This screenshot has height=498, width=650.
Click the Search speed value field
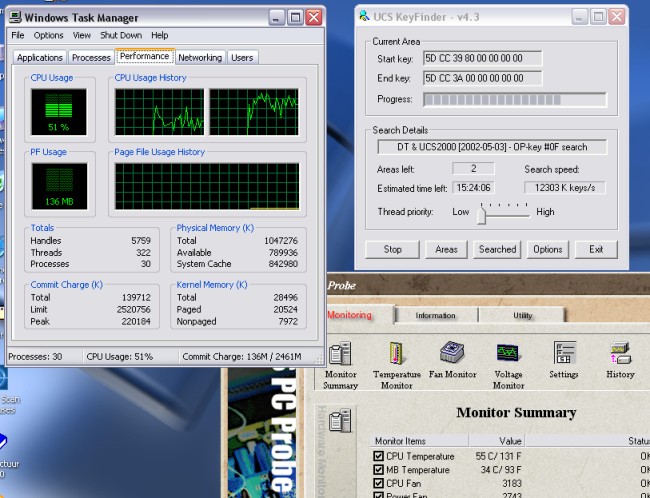click(565, 188)
